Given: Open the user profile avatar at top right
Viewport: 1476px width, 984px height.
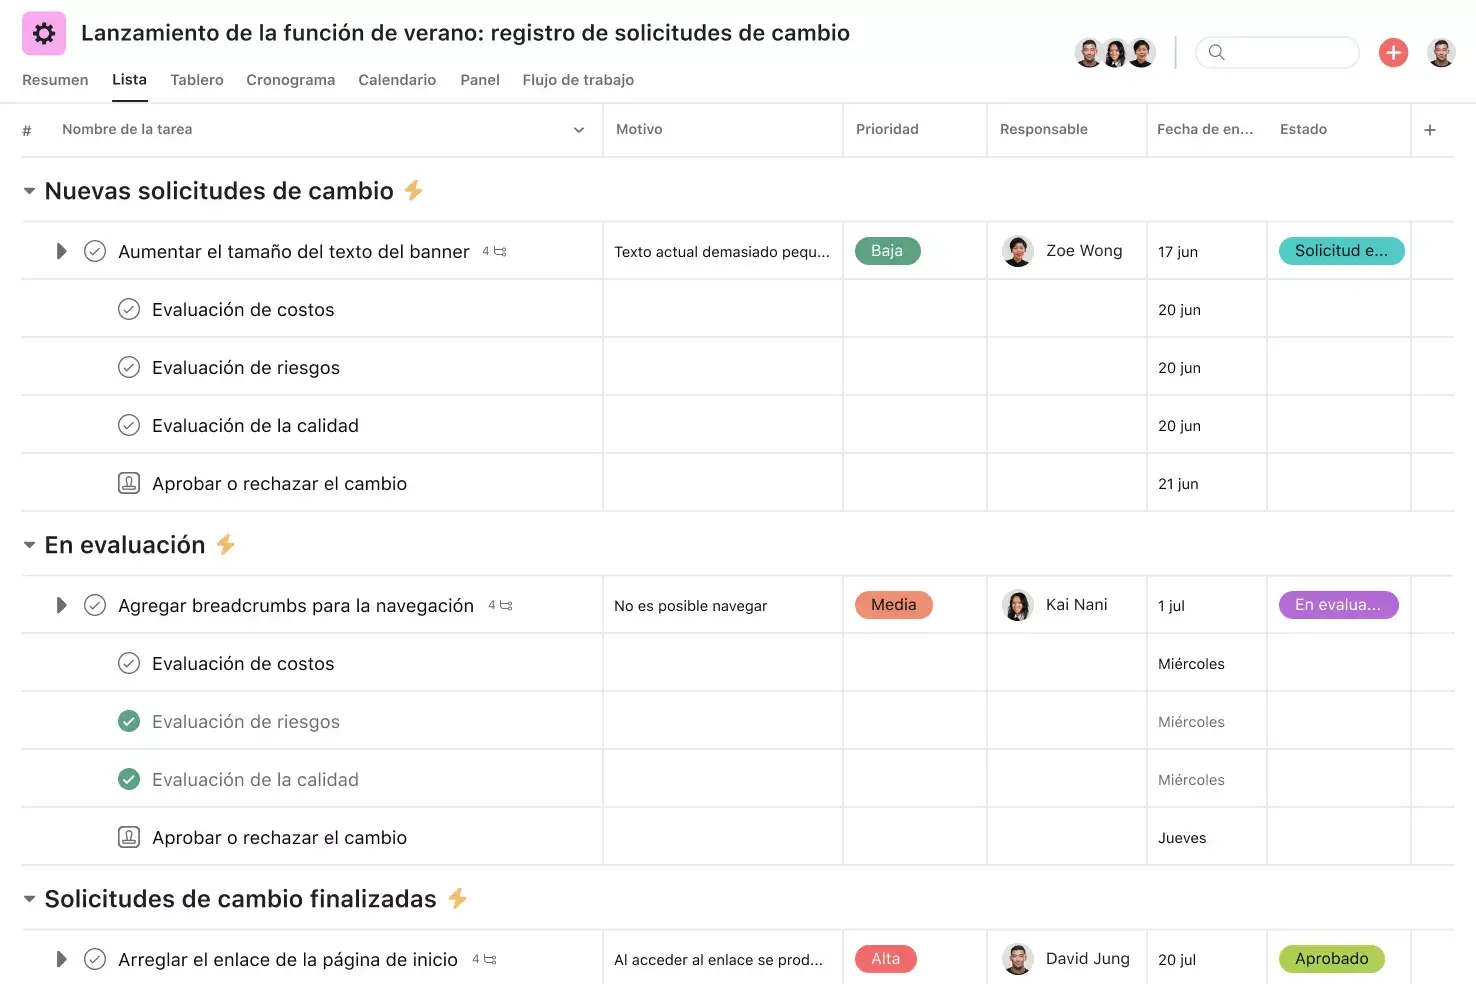Looking at the screenshot, I should coord(1441,52).
